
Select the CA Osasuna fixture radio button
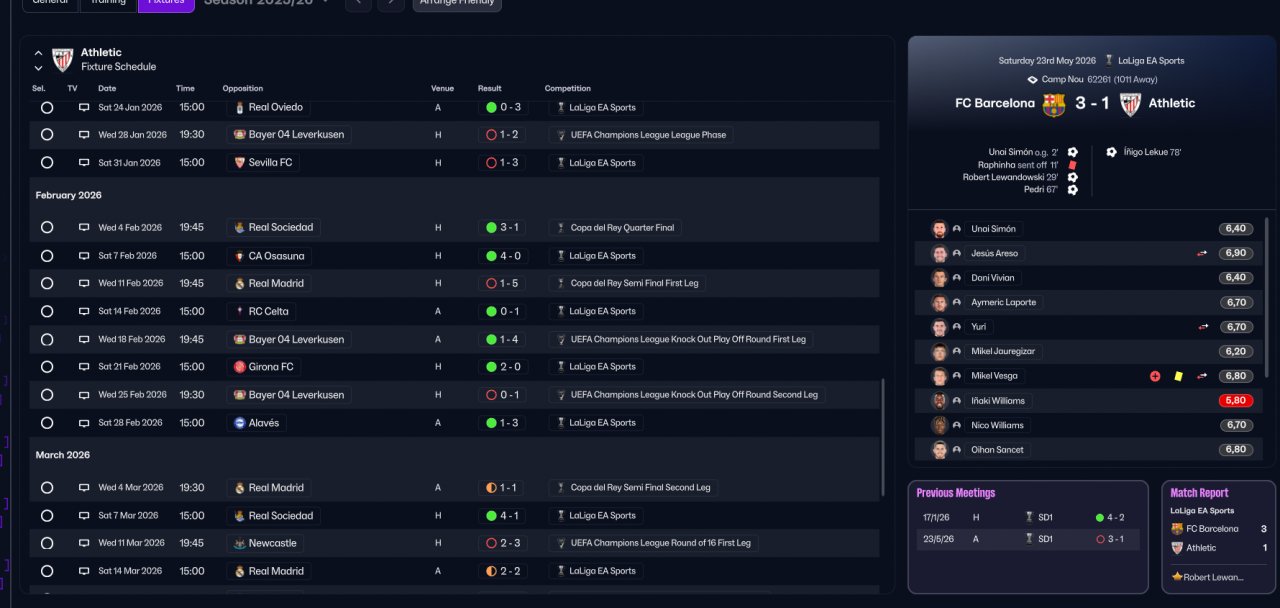coord(47,256)
